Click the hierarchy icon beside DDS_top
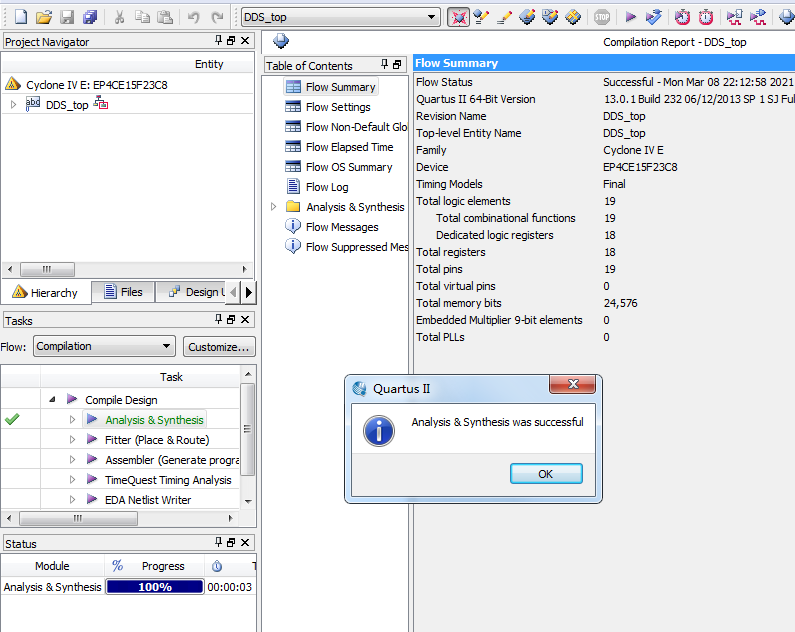This screenshot has height=632, width=795. [101, 103]
